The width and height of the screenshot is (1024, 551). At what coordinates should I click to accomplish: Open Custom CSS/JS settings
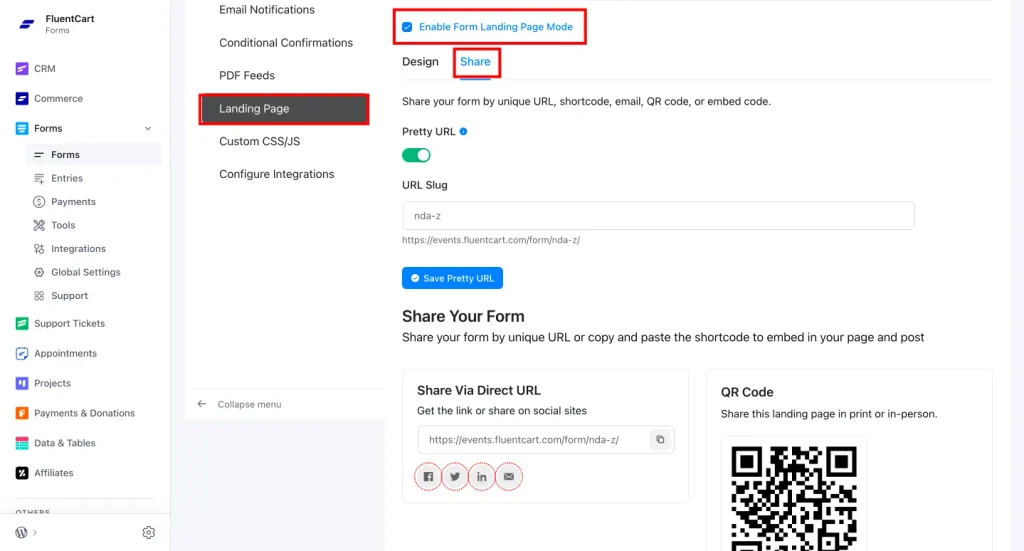point(259,141)
